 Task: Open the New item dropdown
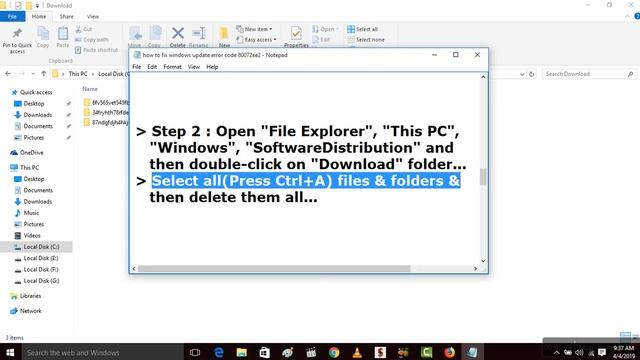pos(254,29)
